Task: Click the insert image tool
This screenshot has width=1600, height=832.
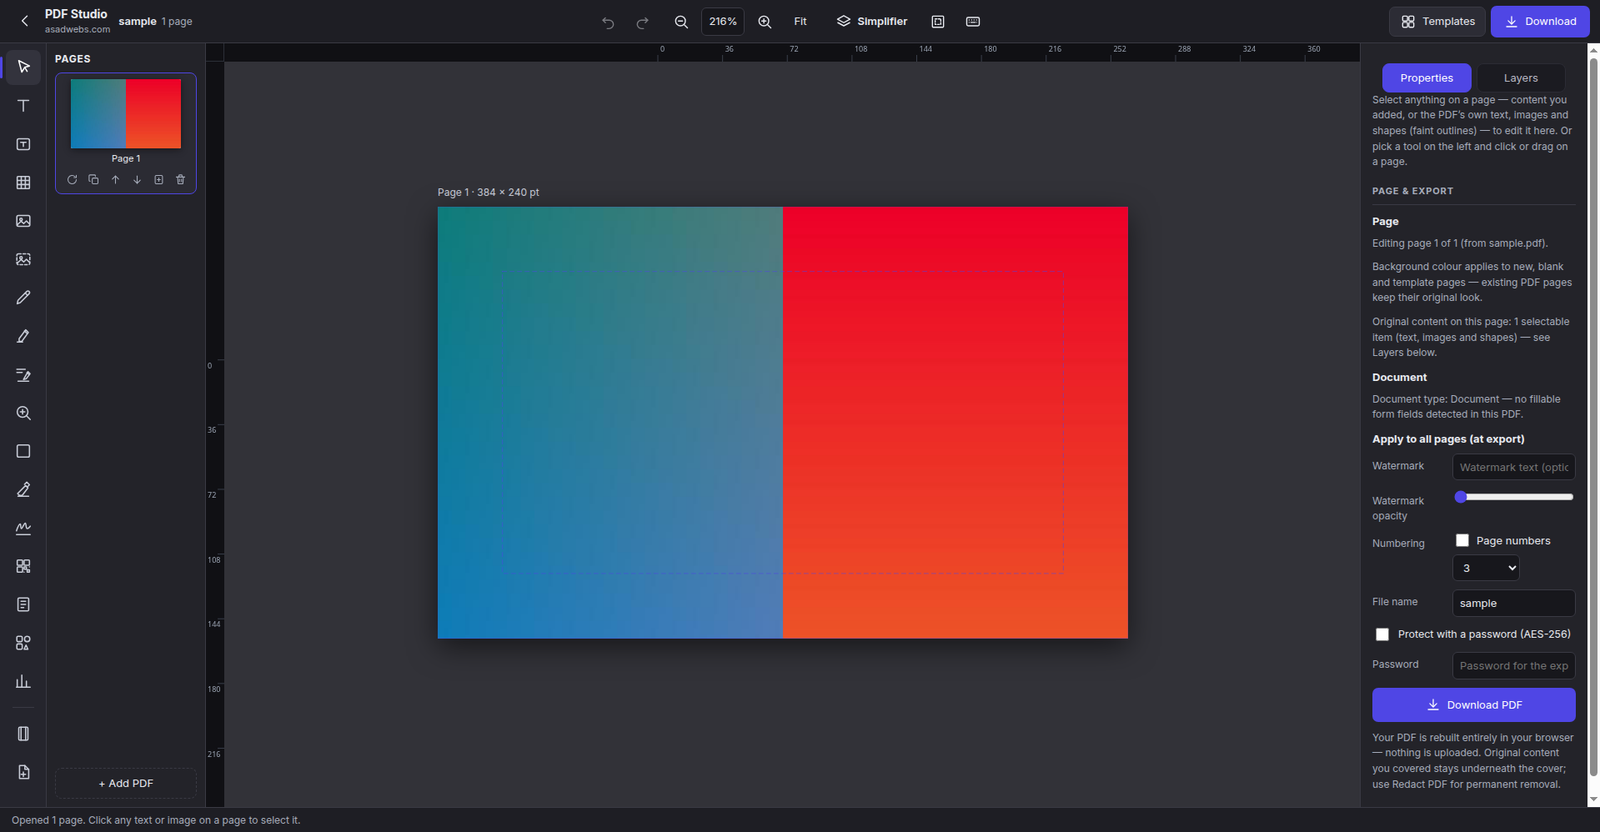Action: tap(23, 221)
